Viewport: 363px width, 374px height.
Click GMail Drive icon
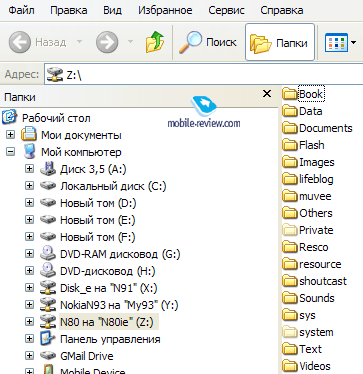pos(48,356)
